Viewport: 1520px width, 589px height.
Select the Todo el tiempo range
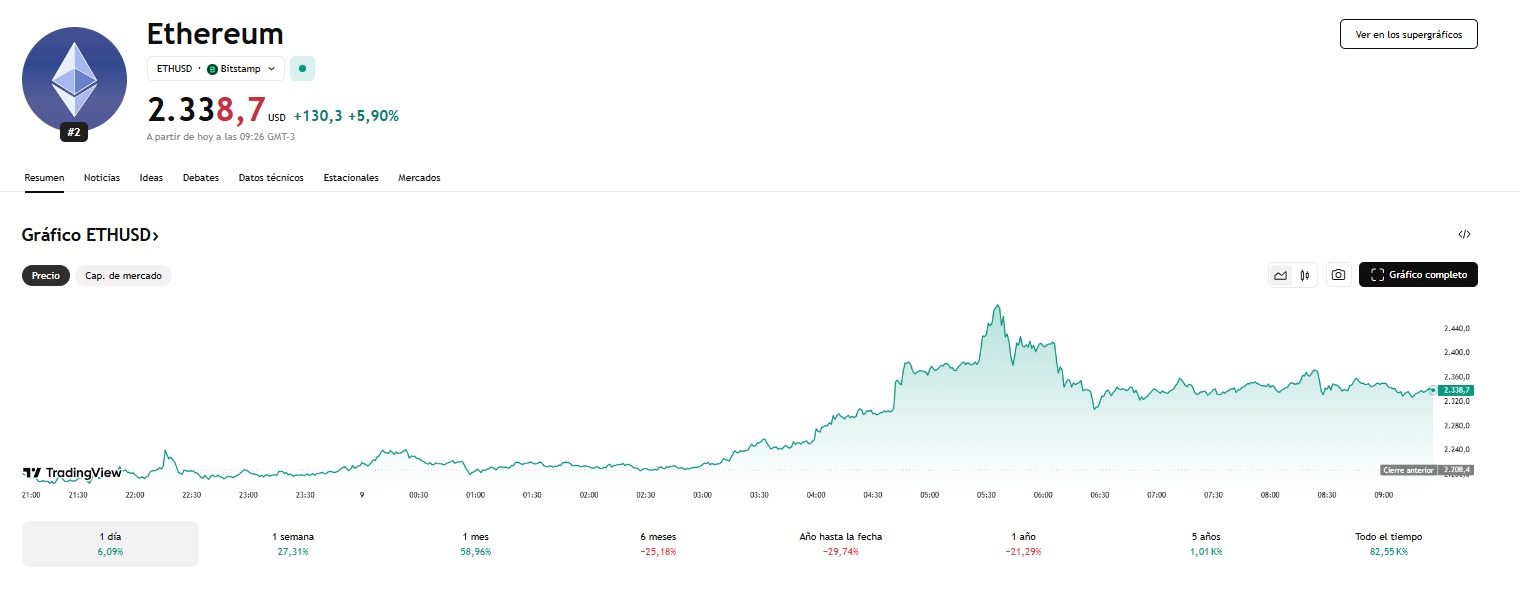click(1388, 543)
